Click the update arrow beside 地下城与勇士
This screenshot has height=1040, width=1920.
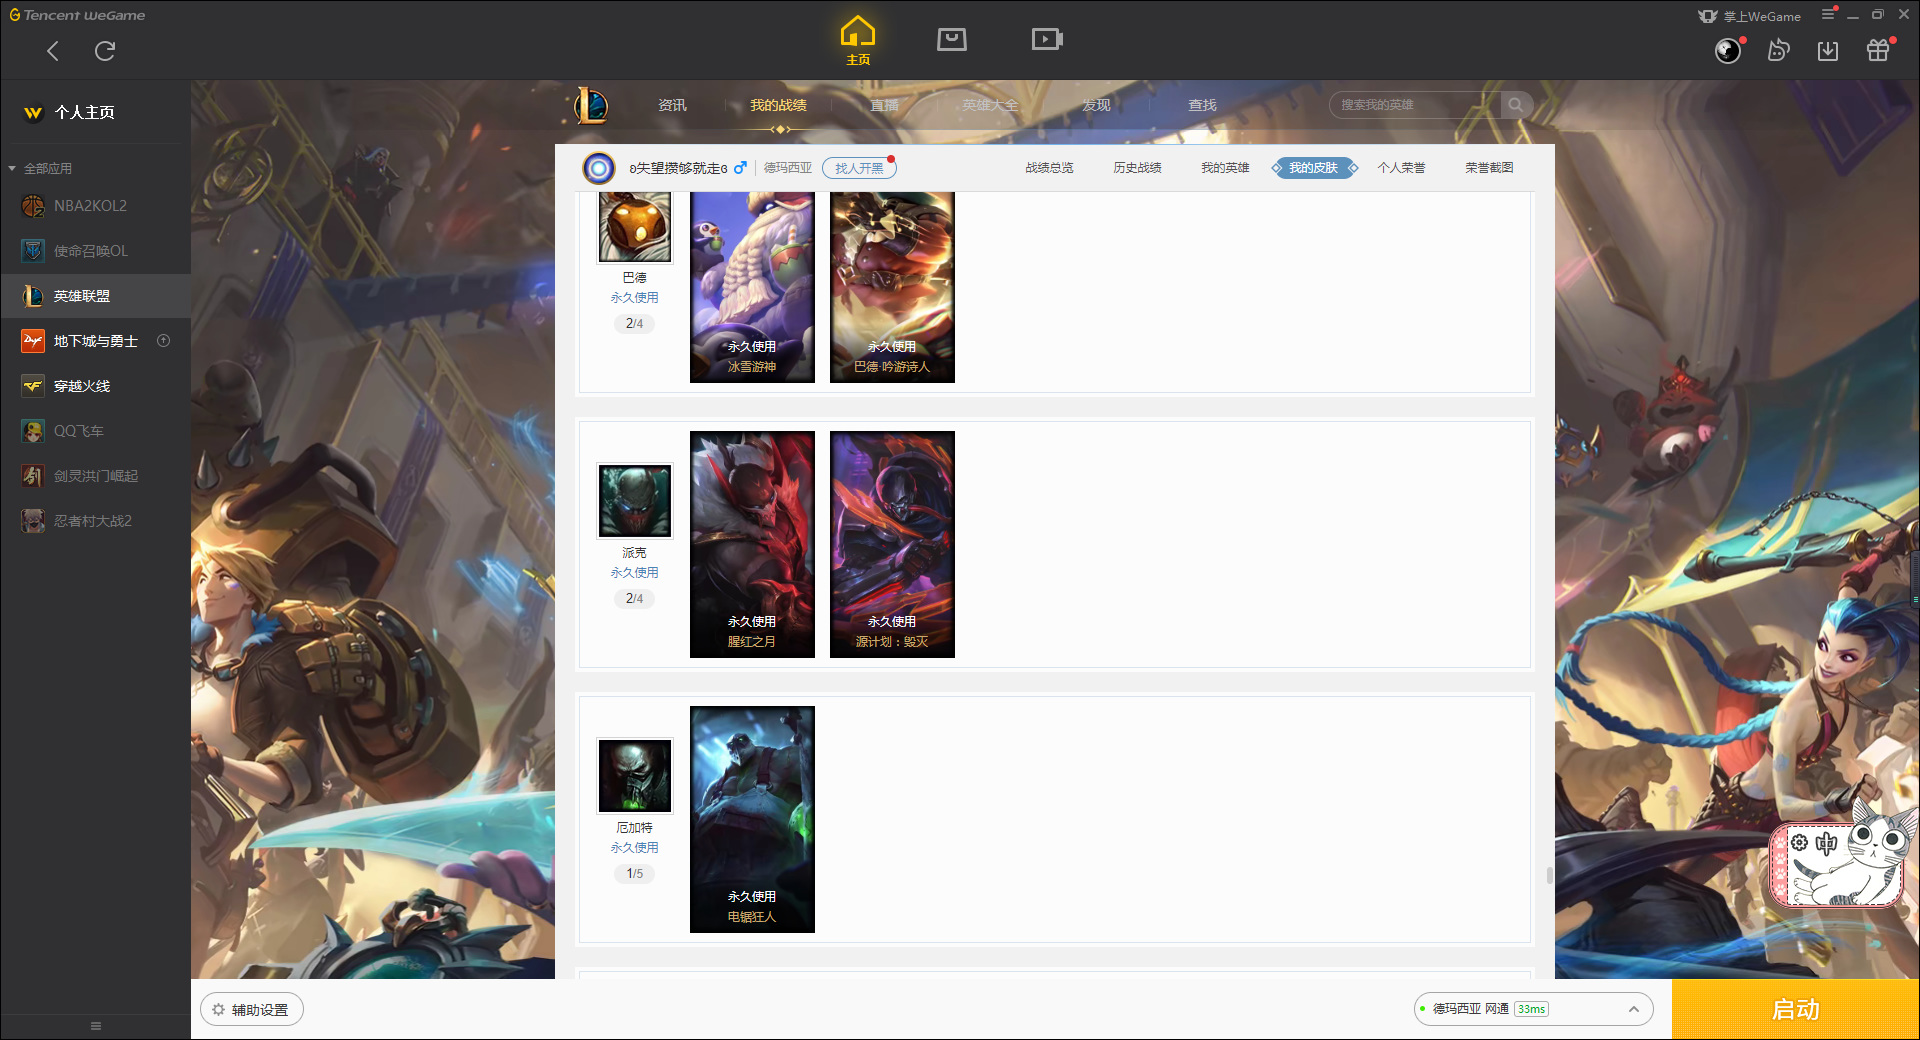164,341
